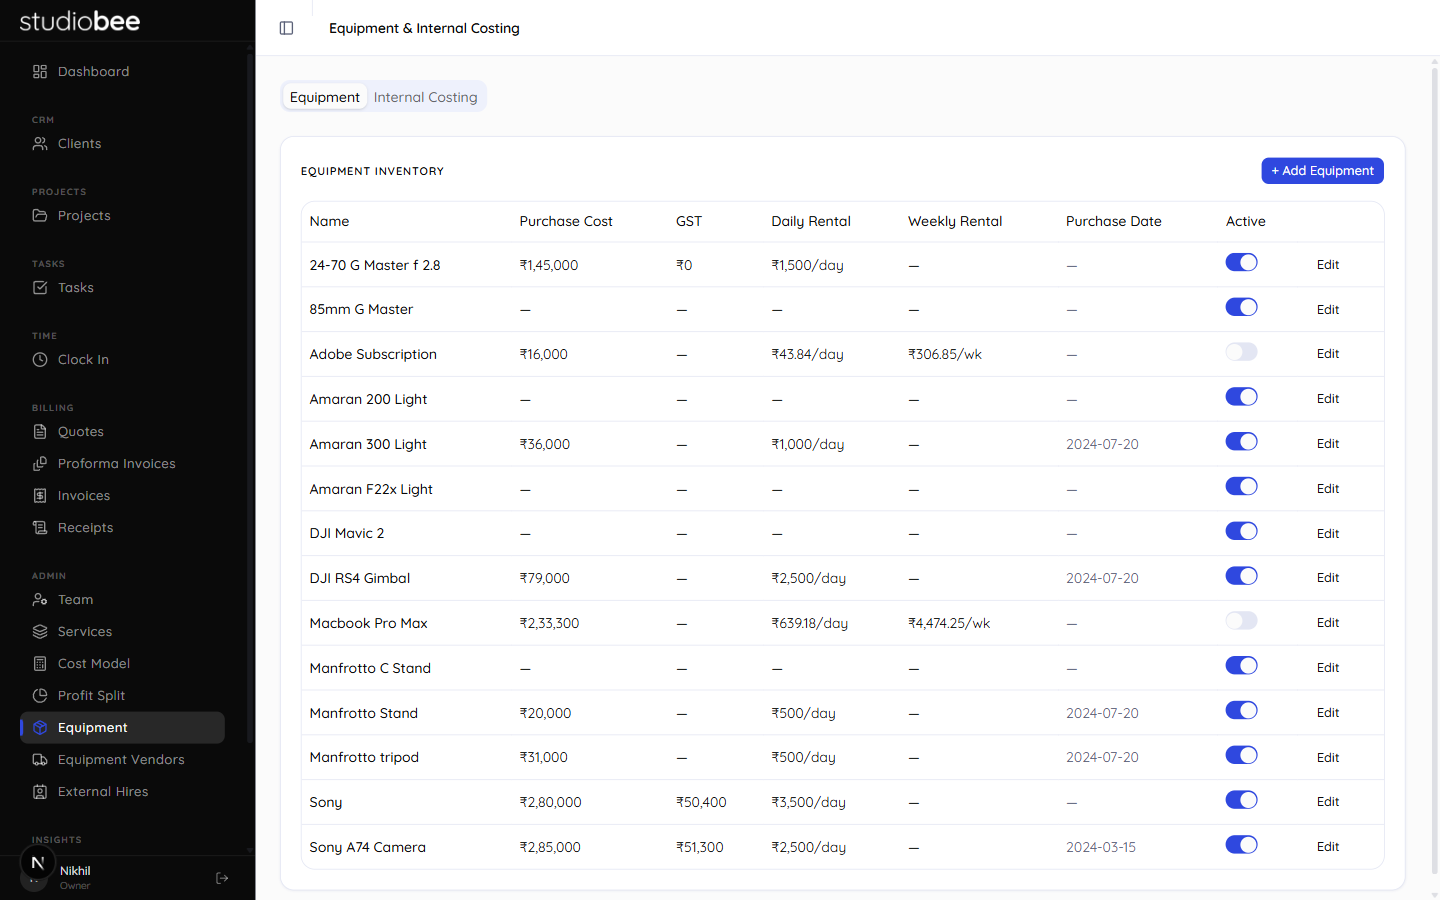
Task: Select the Equipment tab
Action: pos(324,97)
